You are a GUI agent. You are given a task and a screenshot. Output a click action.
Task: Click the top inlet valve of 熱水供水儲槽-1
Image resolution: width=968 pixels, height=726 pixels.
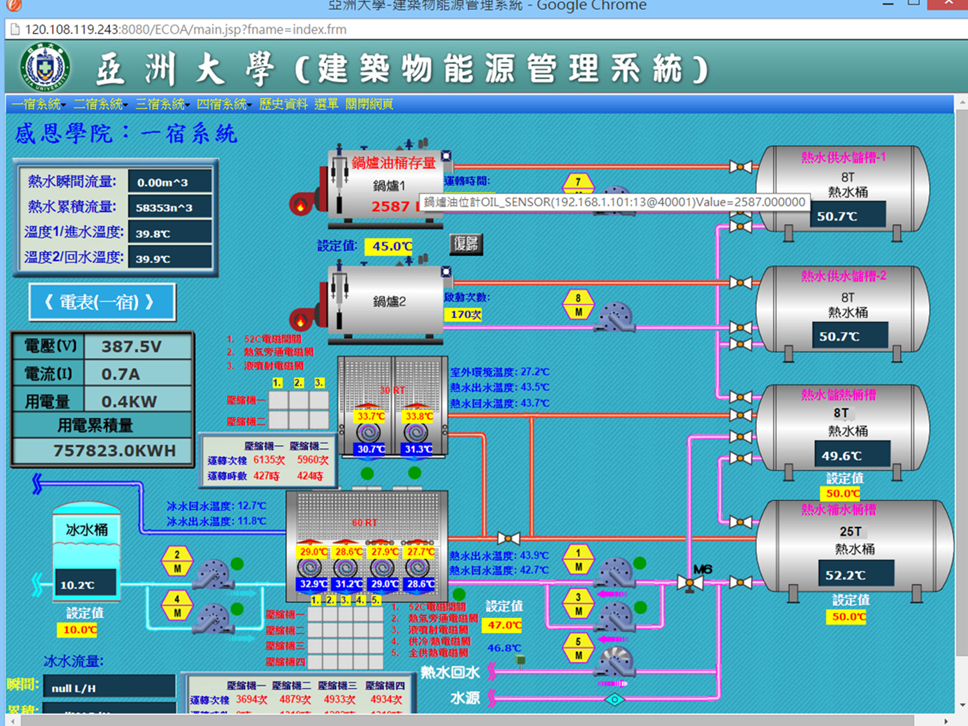(741, 166)
